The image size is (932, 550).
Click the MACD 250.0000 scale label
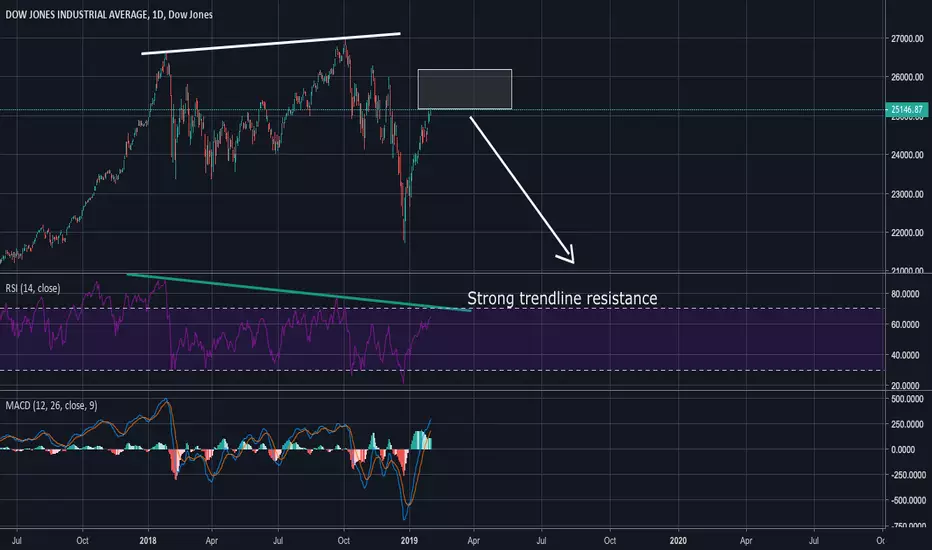pos(907,425)
